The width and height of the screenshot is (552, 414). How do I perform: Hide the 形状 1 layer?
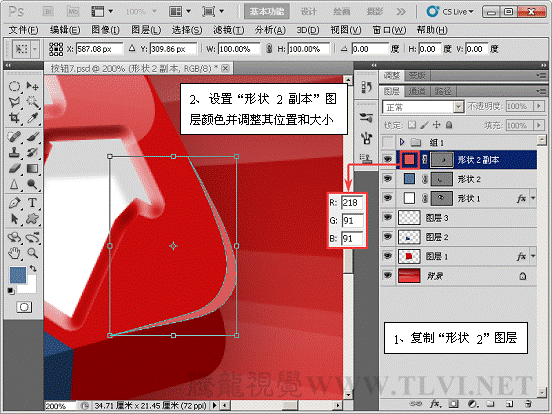coord(388,198)
